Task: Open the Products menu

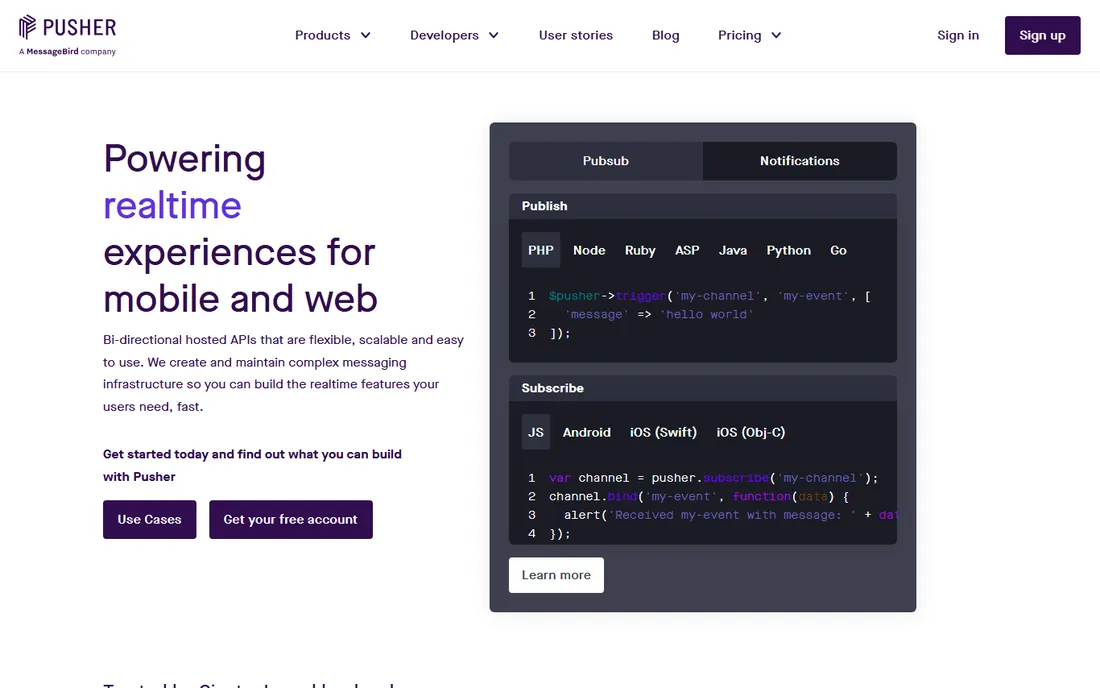Action: (333, 35)
